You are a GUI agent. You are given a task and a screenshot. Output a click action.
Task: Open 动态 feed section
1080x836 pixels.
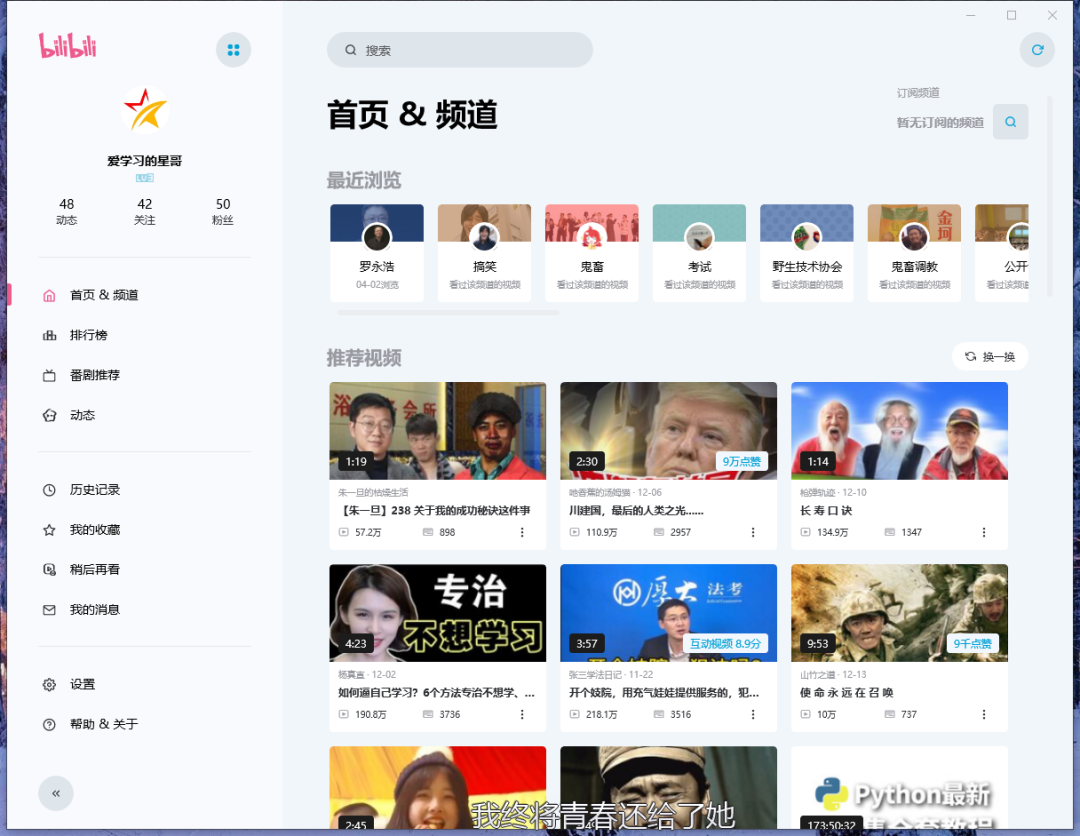145,415
